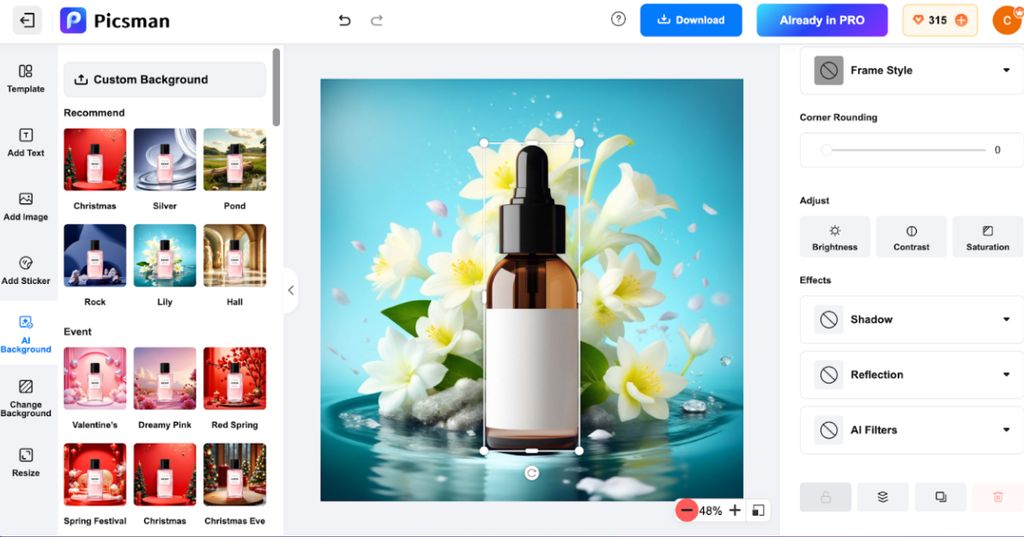Open the Contrast adjustment
Viewport: 1024px width, 537px height.
pos(911,236)
